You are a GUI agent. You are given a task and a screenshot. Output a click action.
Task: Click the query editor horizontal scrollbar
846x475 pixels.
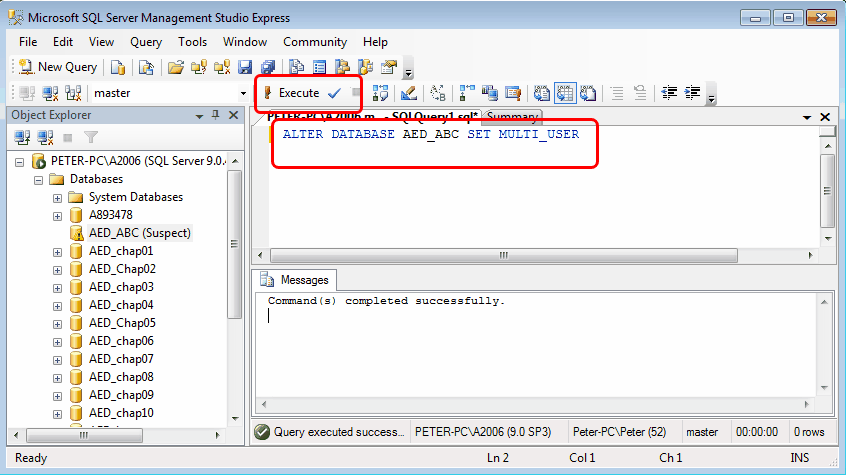coord(503,255)
